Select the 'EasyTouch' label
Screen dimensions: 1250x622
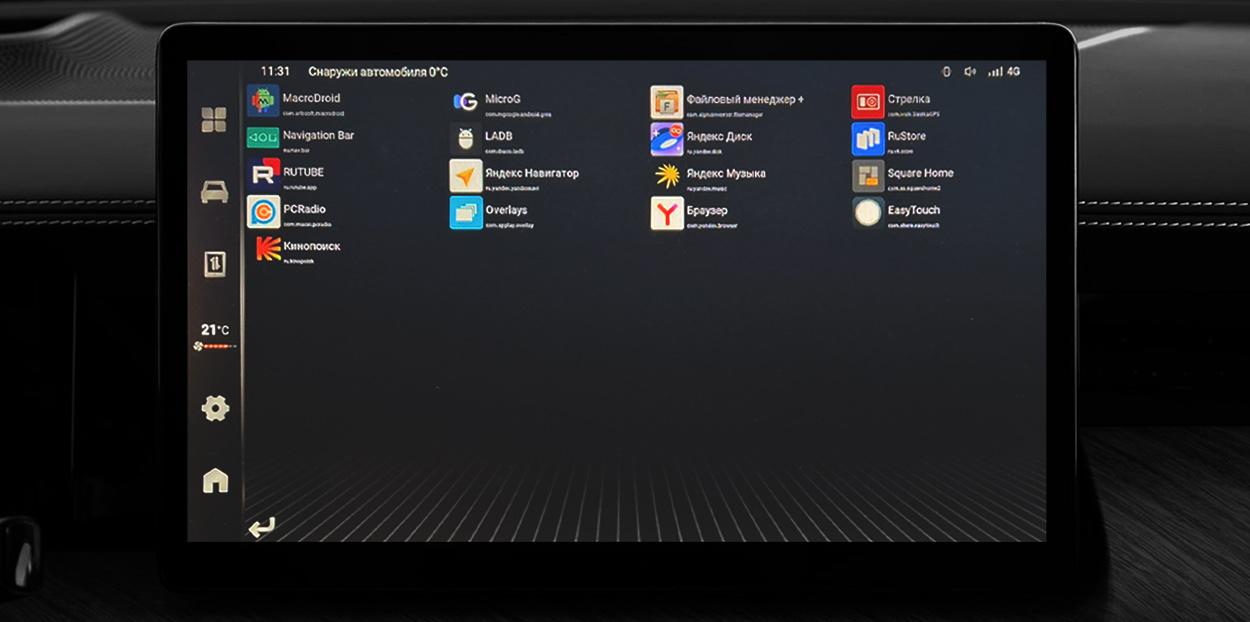914,210
